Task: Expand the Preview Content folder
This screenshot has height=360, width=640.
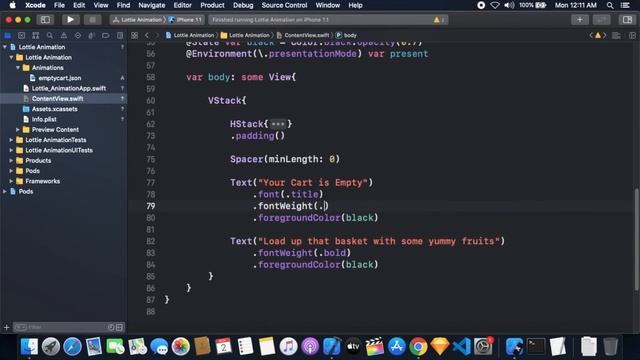Action: coord(18,130)
